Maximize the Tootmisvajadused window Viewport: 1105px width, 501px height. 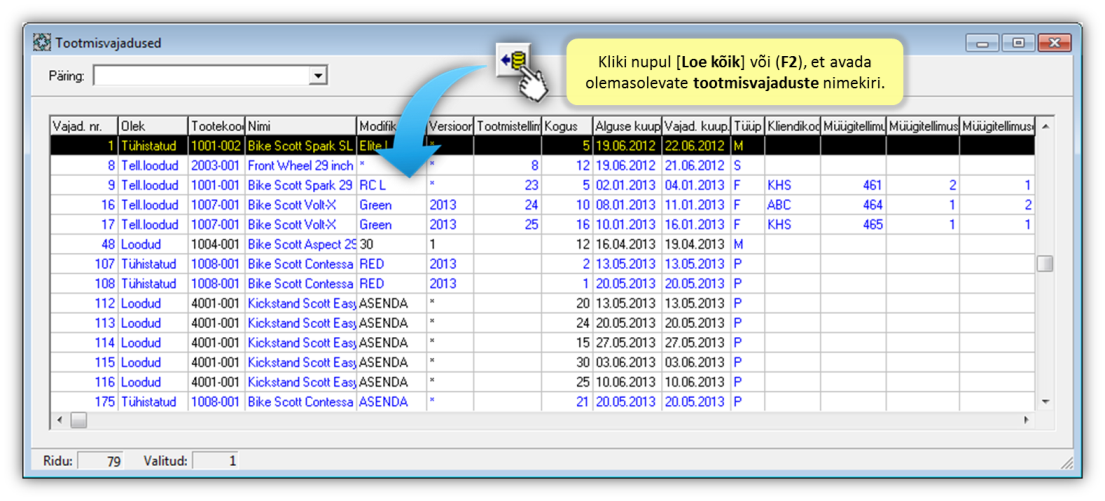point(1018,44)
